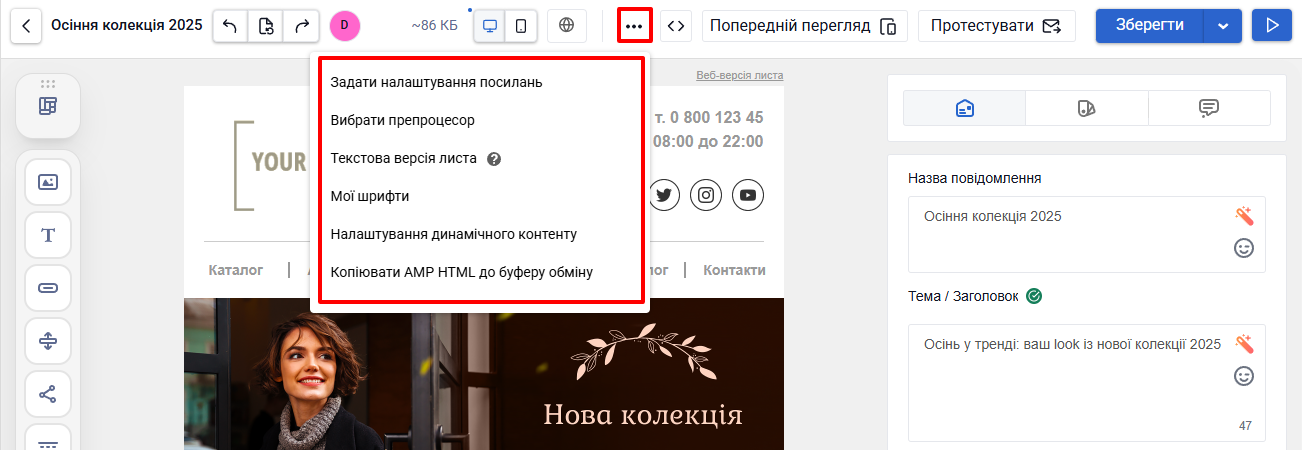Click the email title Осіння колекція 2025

[x=126, y=25]
